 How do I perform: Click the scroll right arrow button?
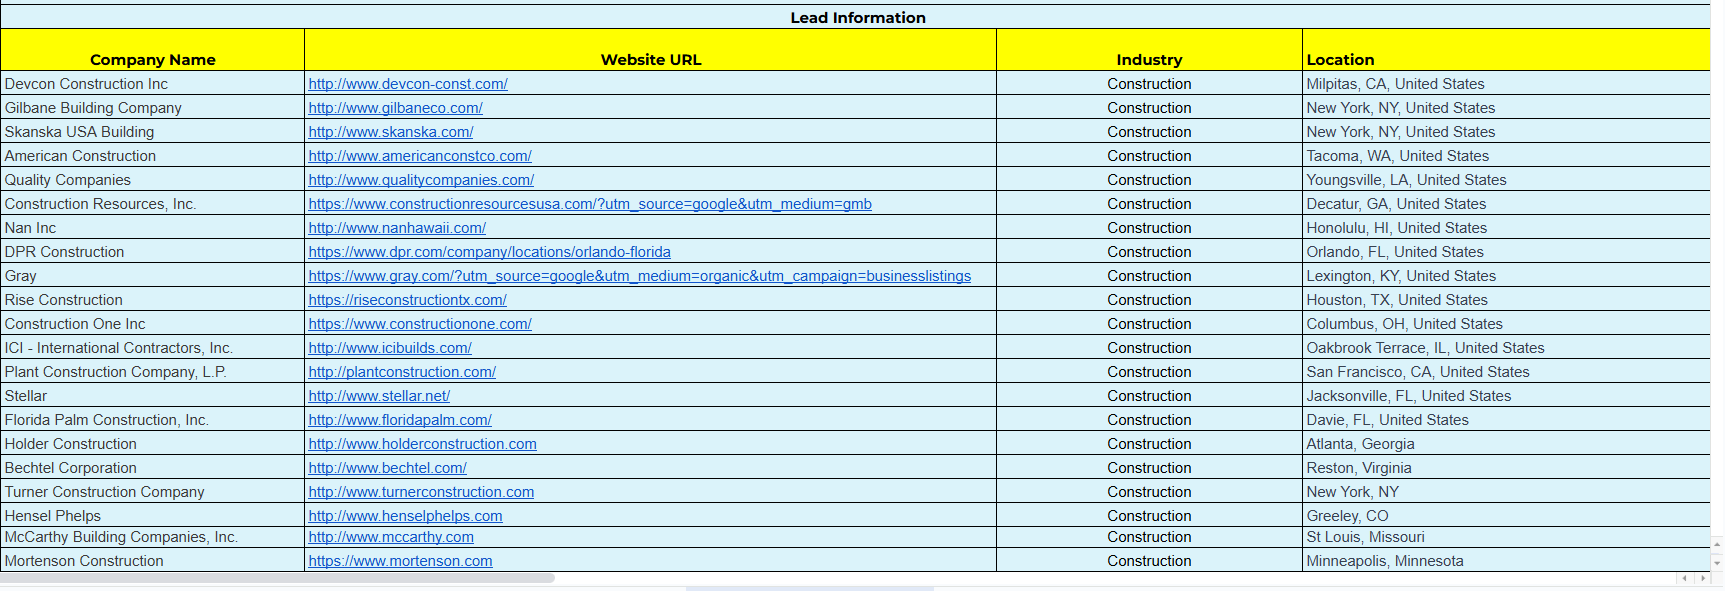pyautogui.click(x=1702, y=578)
